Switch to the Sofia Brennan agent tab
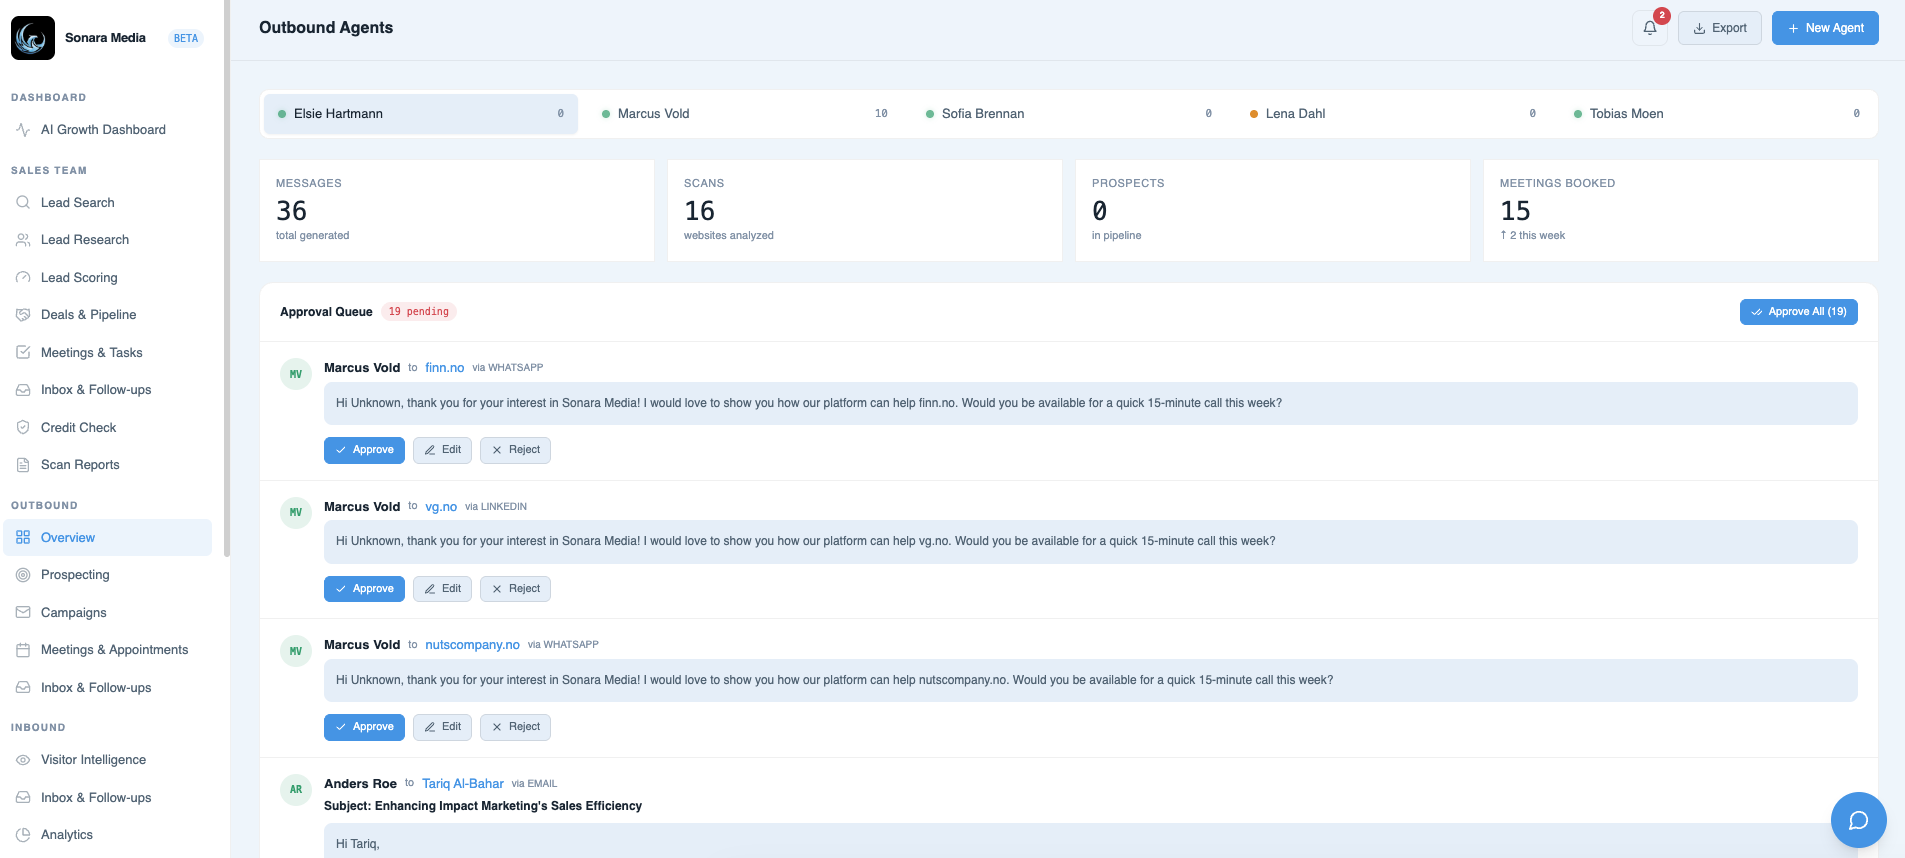Screen dimensions: 1905x858 click(1069, 114)
